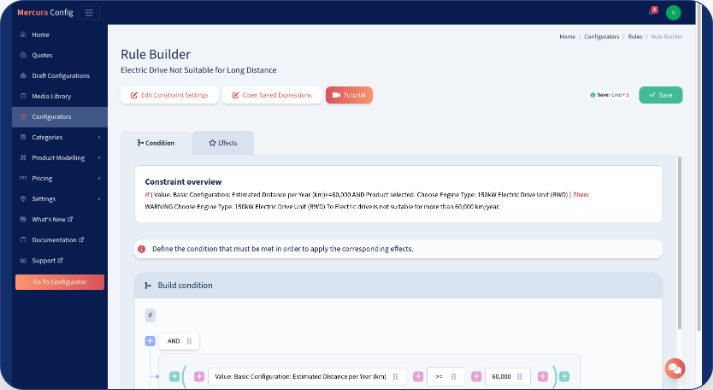Screen dimensions: 713x390
Task: Click drag handle on 60,000 block
Action: click(x=520, y=376)
